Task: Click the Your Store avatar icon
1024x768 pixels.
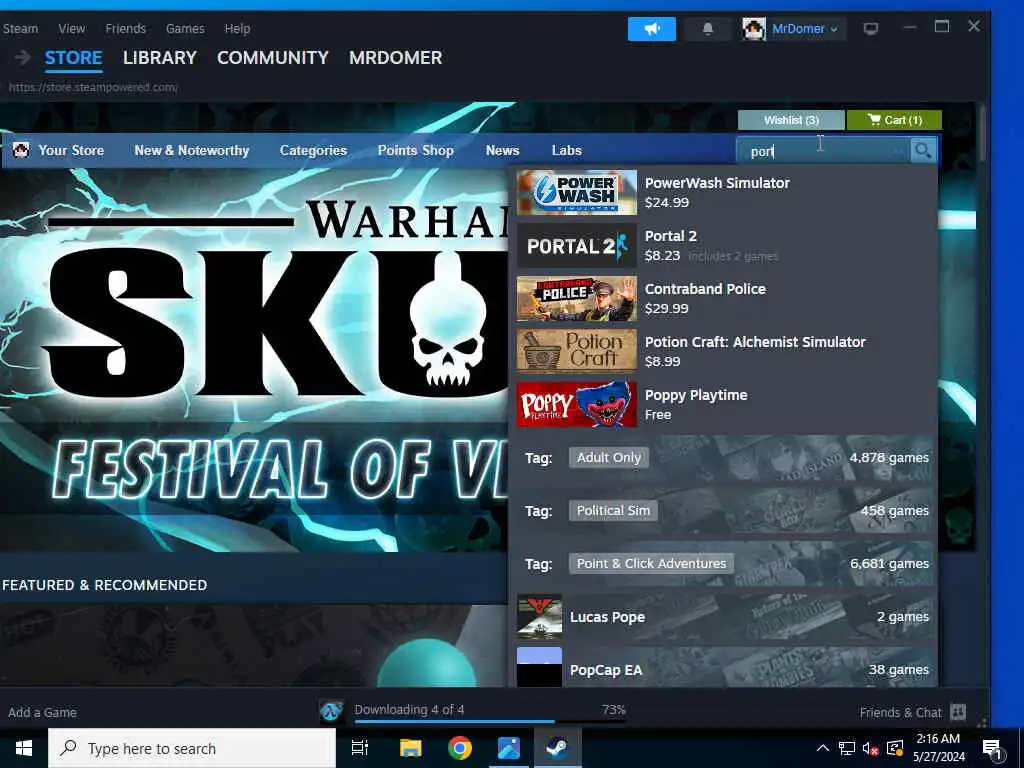Action: click(x=21, y=150)
